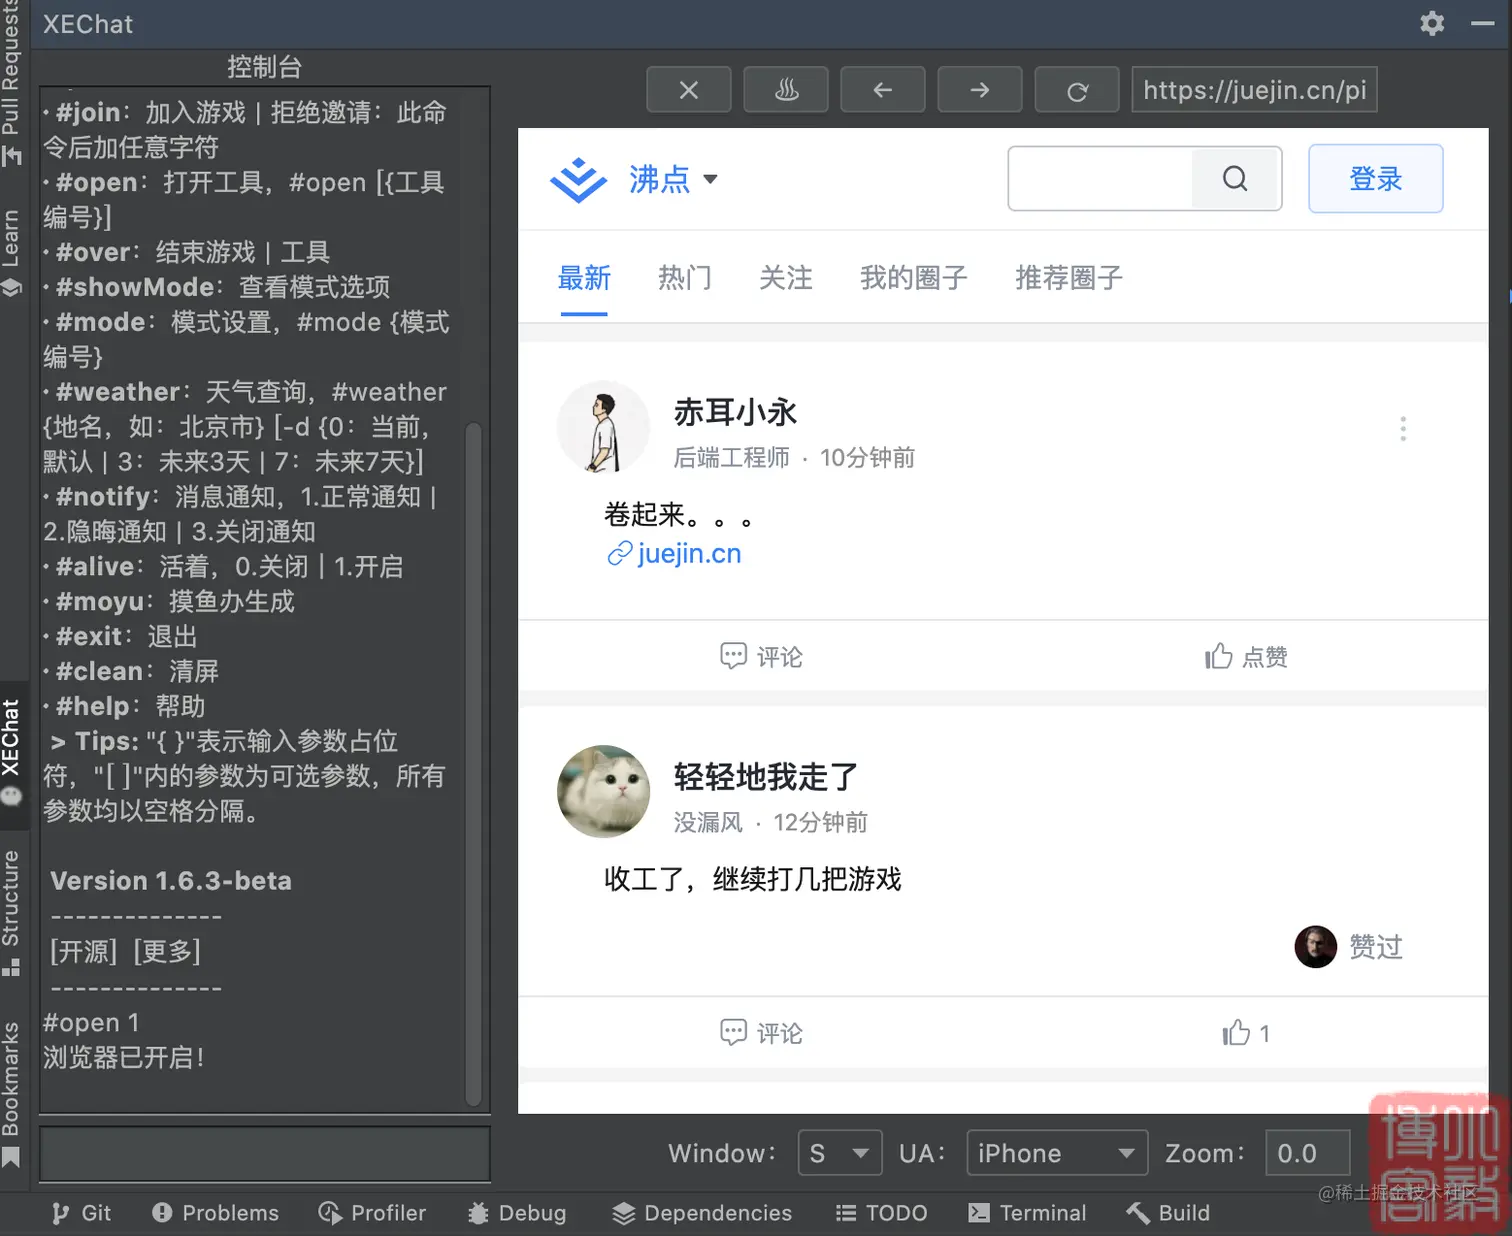Click the 登录 button
This screenshot has width=1512, height=1236.
pos(1376,178)
